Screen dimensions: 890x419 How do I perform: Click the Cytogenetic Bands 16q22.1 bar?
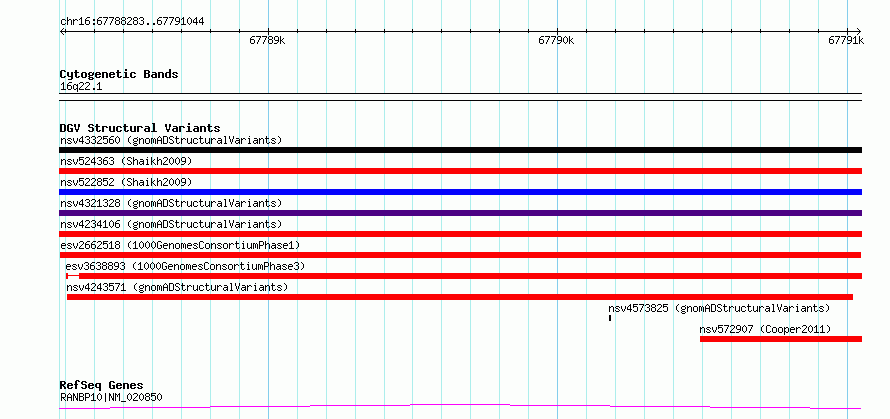click(x=460, y=97)
